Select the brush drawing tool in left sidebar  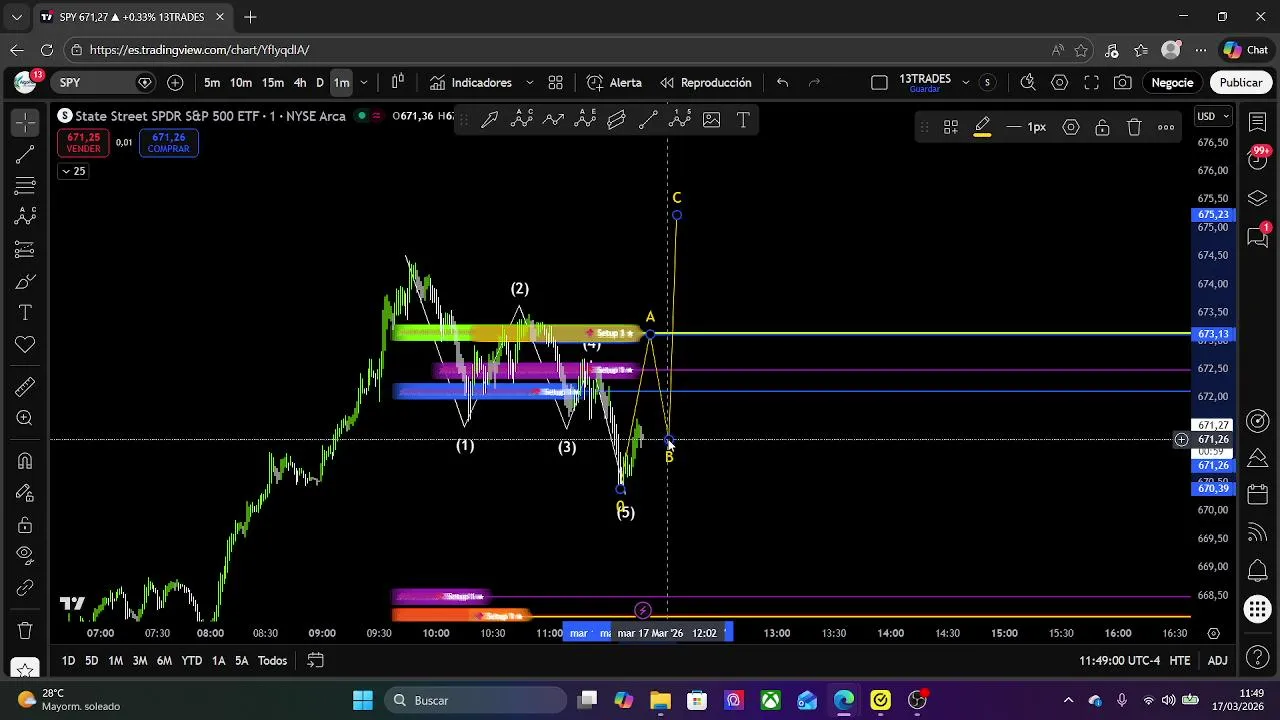click(x=25, y=281)
